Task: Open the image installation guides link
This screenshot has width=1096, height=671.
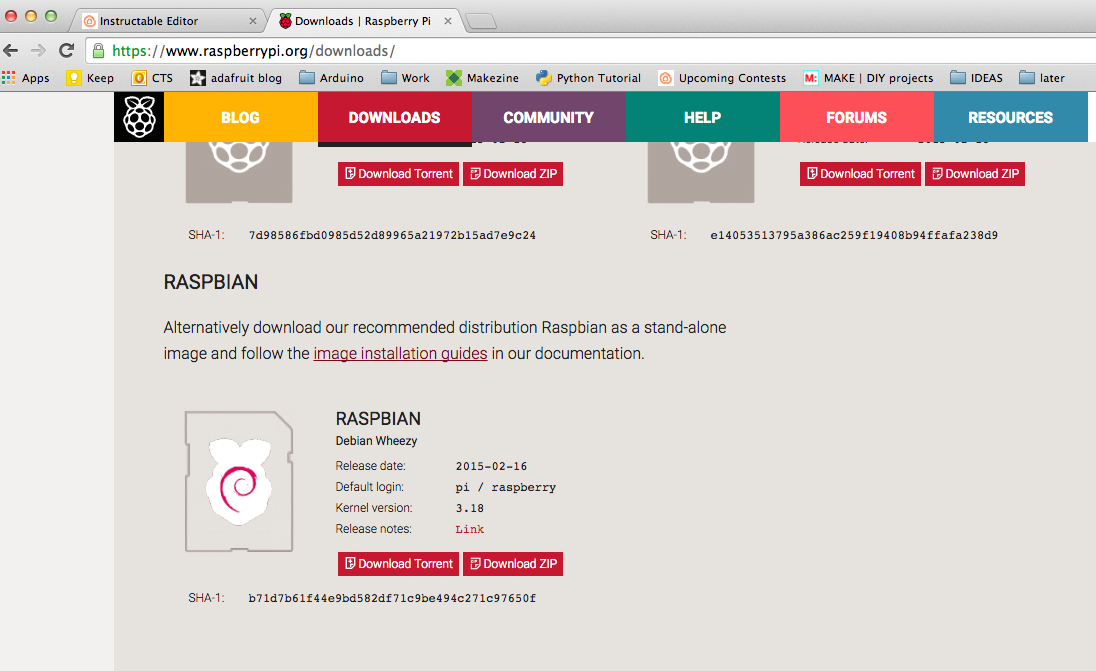Action: (x=401, y=354)
